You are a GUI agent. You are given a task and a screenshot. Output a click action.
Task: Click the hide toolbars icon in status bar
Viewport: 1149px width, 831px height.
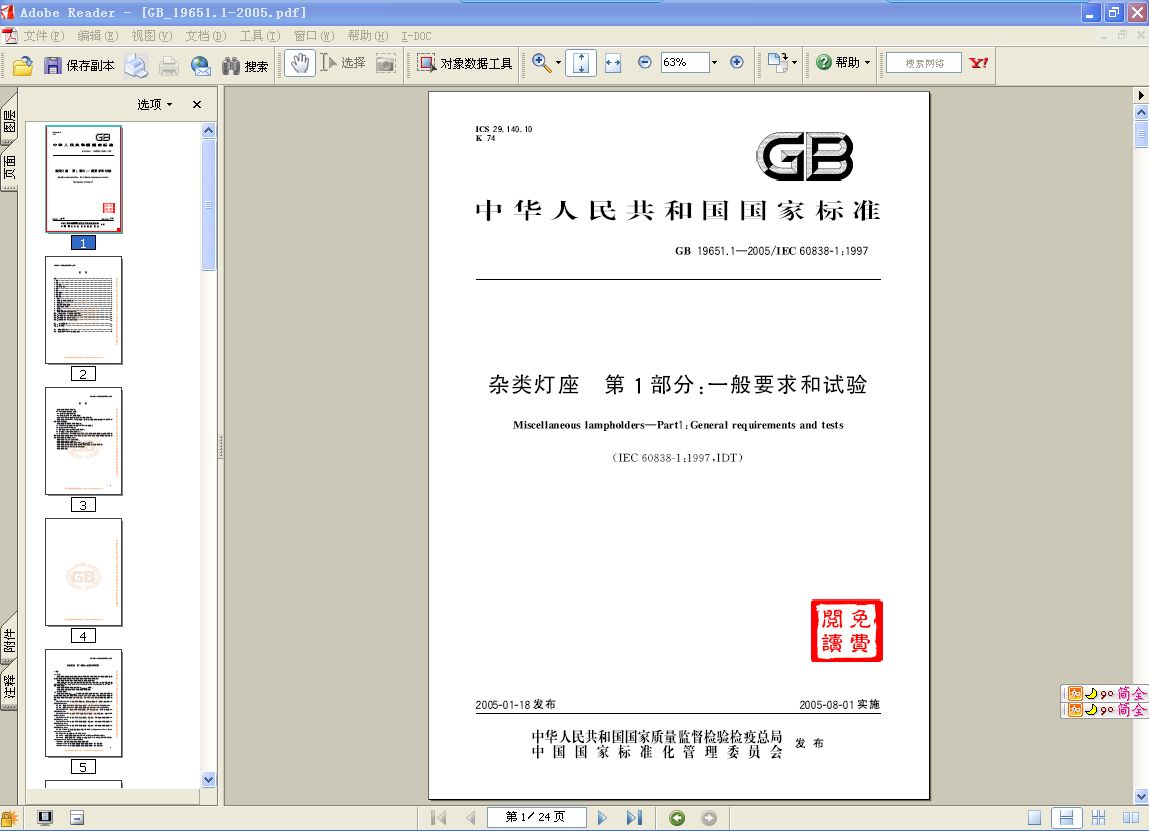click(x=77, y=817)
